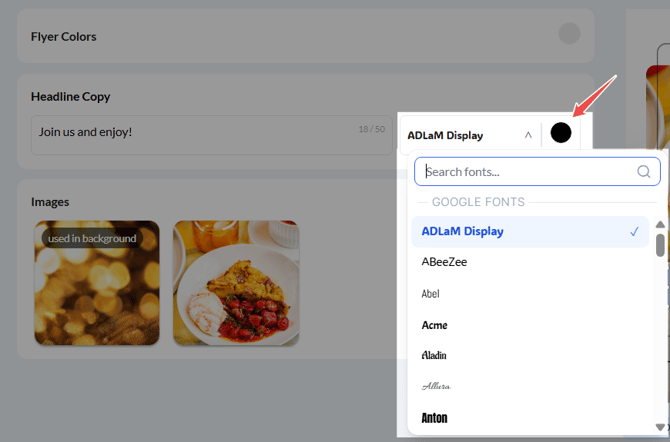The image size is (670, 442).
Task: Click the font list scrollbar down arrow
Action: click(660, 425)
